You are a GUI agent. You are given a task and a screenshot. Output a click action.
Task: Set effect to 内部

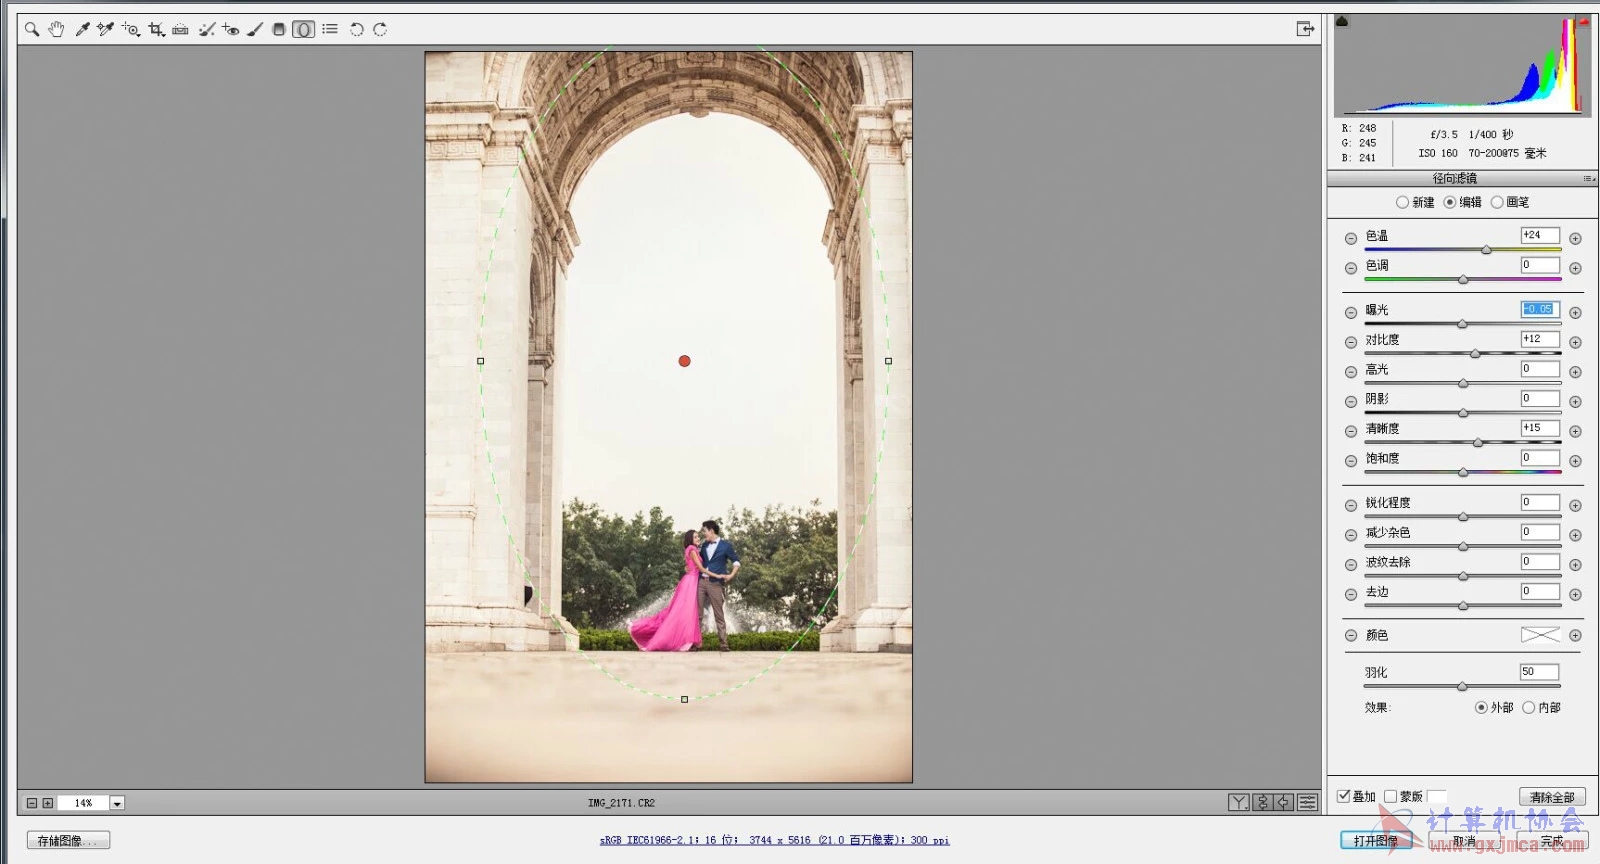coord(1528,707)
